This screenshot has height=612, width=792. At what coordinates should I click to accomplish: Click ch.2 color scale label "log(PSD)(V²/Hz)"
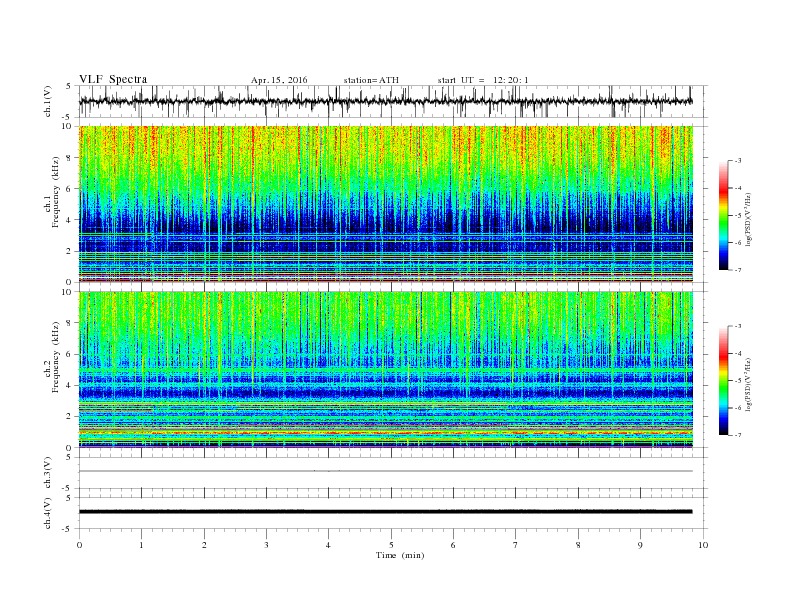[749, 385]
